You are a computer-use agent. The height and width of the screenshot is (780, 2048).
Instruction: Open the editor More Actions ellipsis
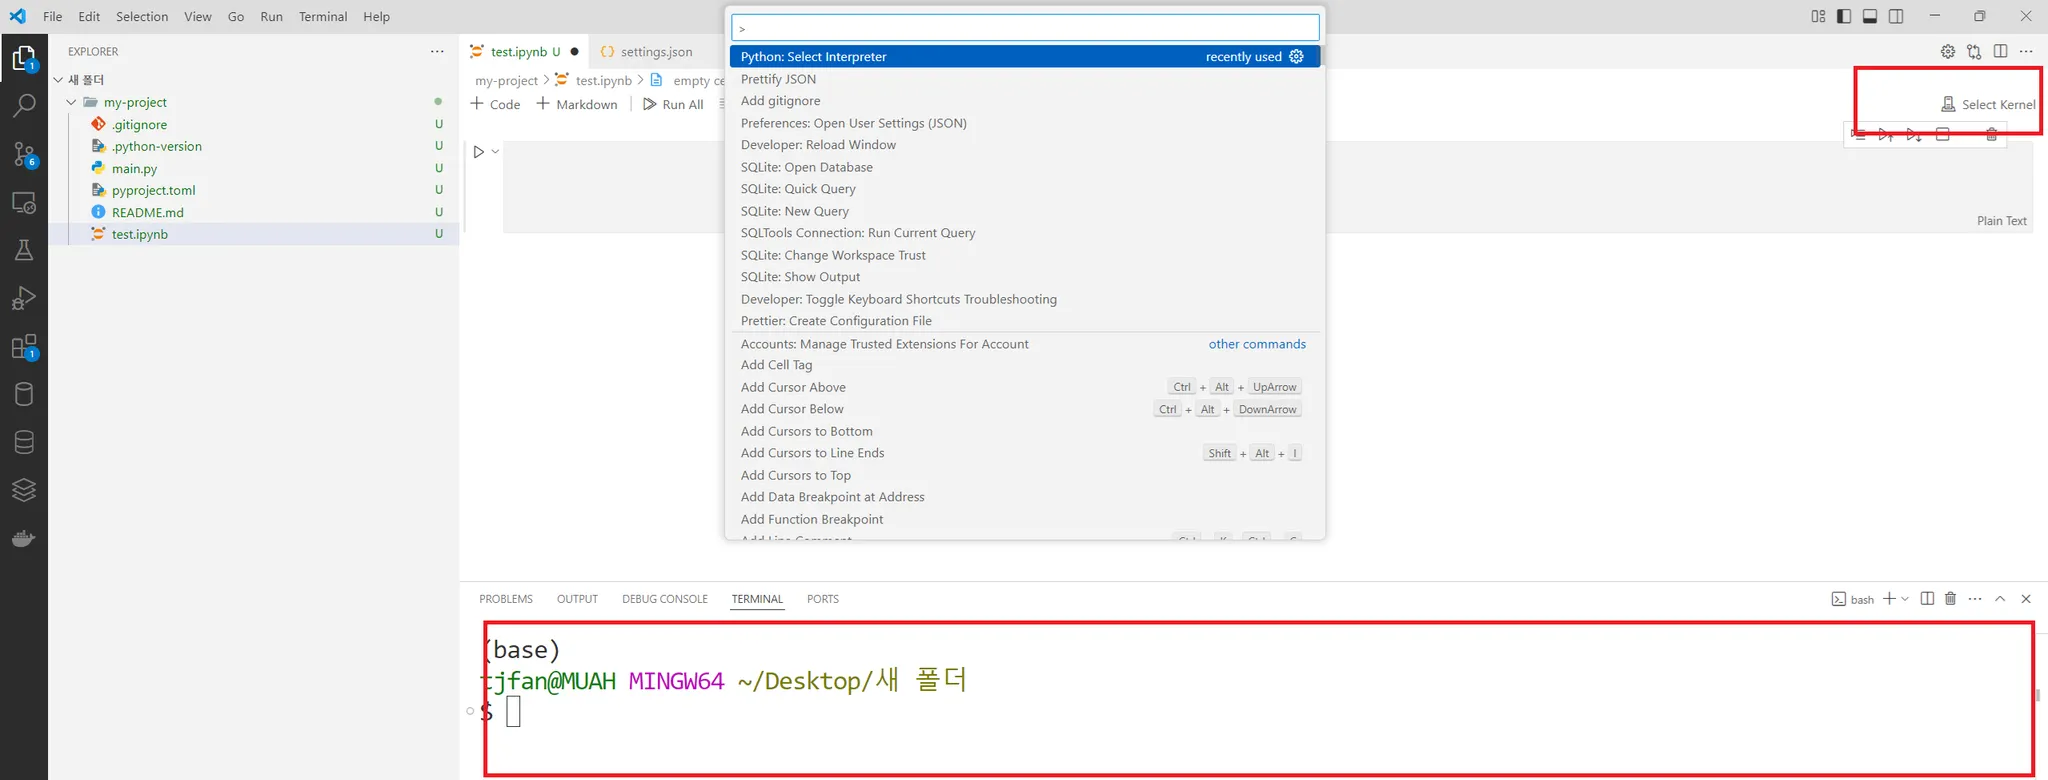[x=2026, y=52]
